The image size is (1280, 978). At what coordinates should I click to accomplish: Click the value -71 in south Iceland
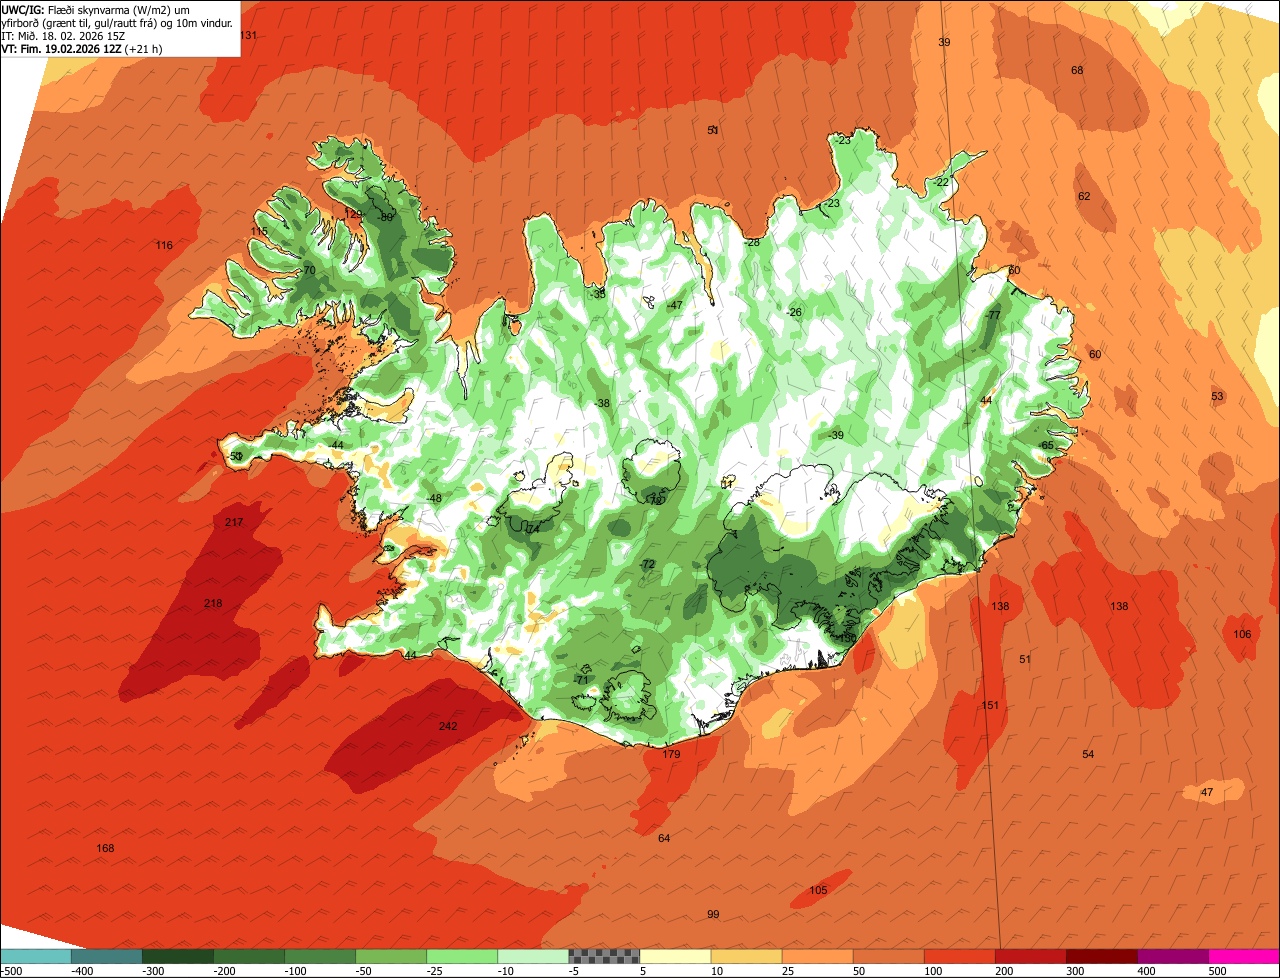click(x=582, y=679)
